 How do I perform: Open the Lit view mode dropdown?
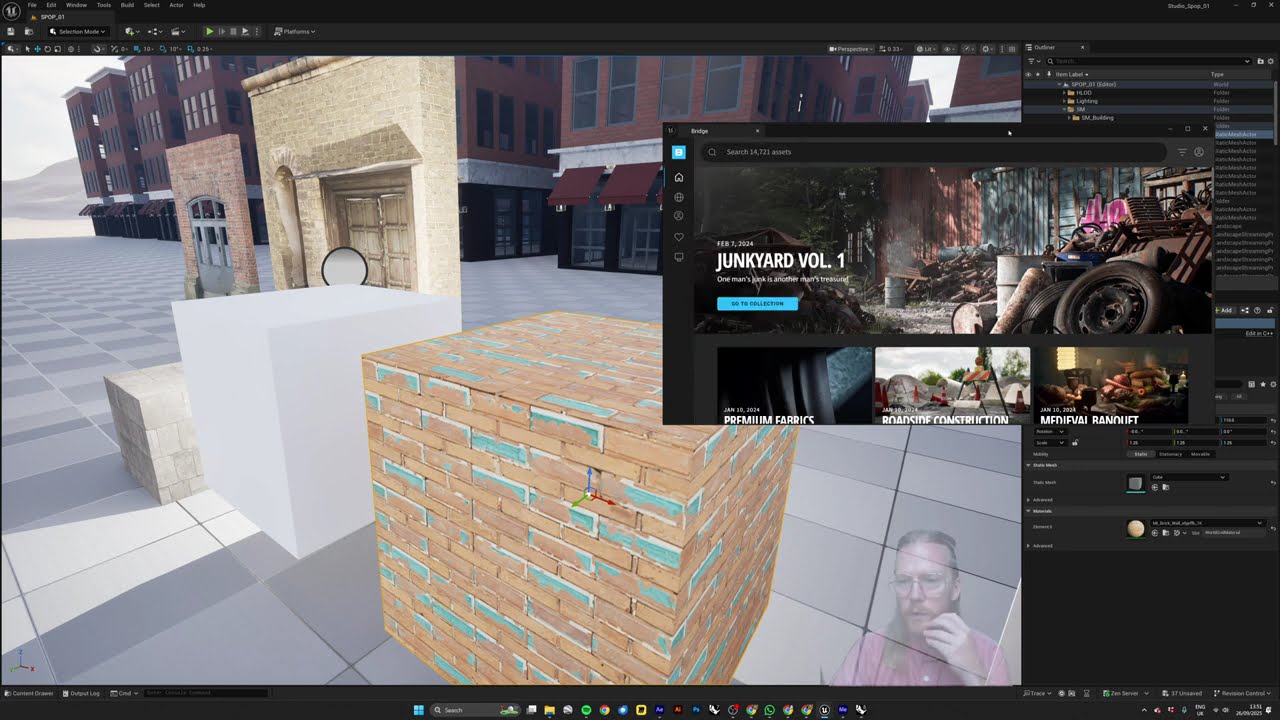(x=926, y=48)
